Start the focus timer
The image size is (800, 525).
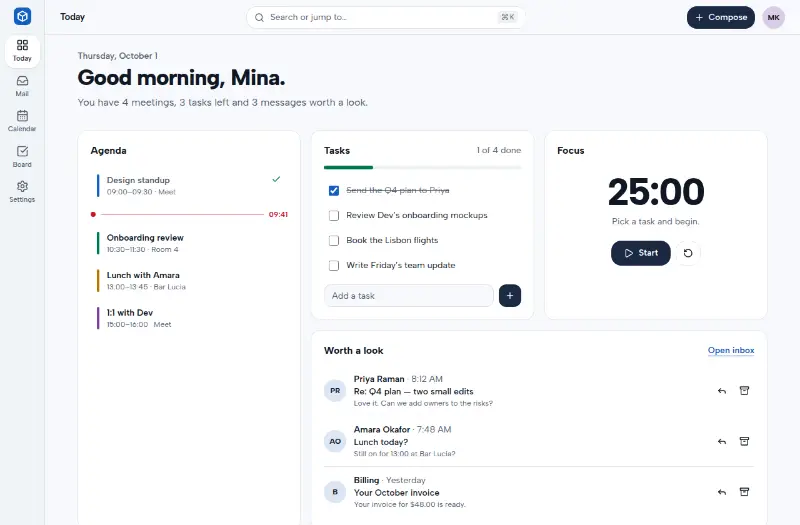pyautogui.click(x=641, y=253)
